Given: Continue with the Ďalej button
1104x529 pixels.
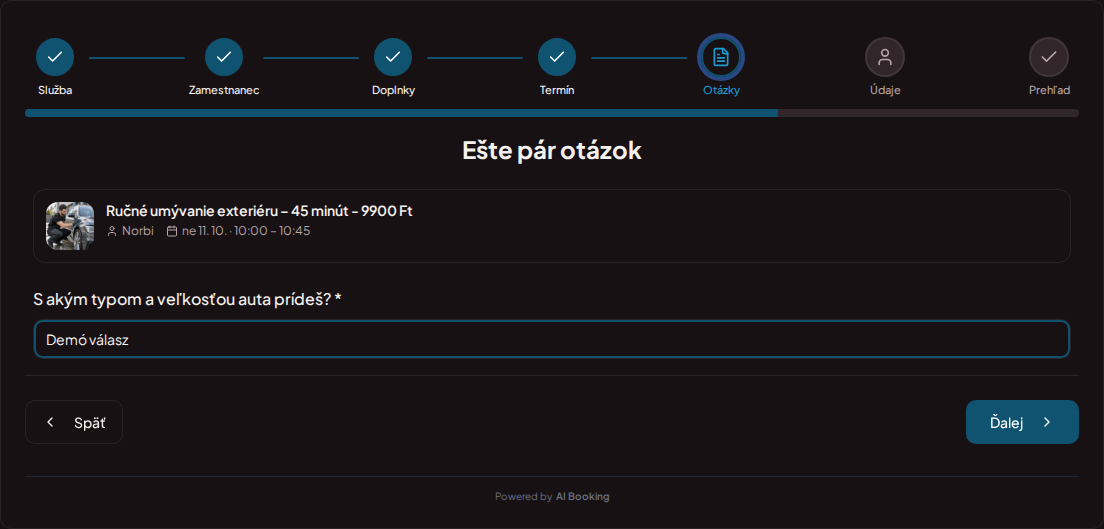Looking at the screenshot, I should 1022,422.
